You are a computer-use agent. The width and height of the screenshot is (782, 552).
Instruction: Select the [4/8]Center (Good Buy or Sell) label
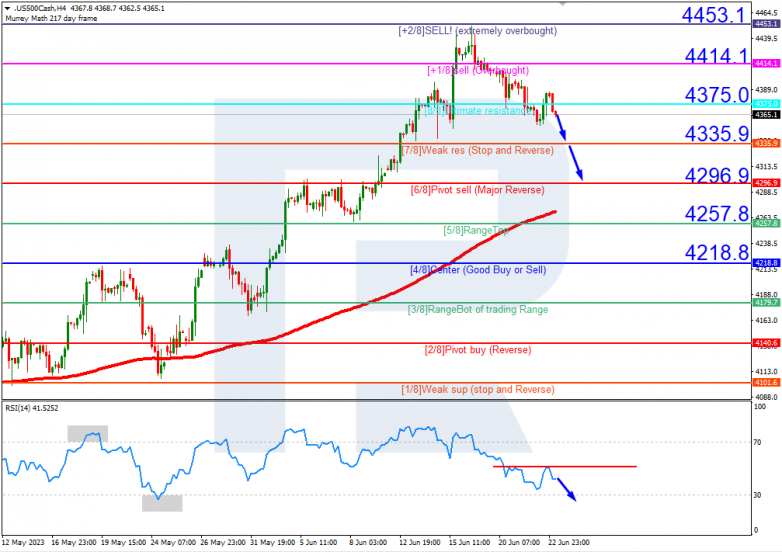[x=478, y=270]
